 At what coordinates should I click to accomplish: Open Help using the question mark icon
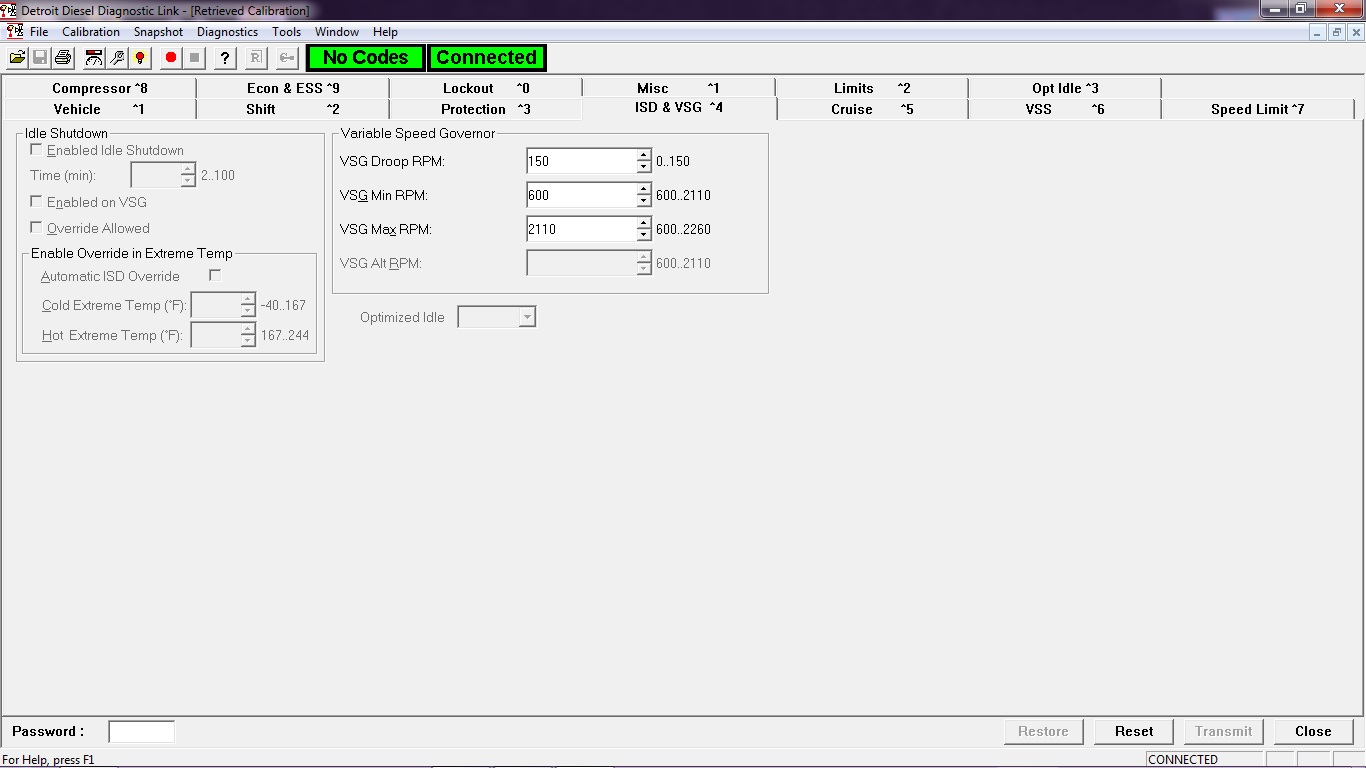[x=224, y=57]
